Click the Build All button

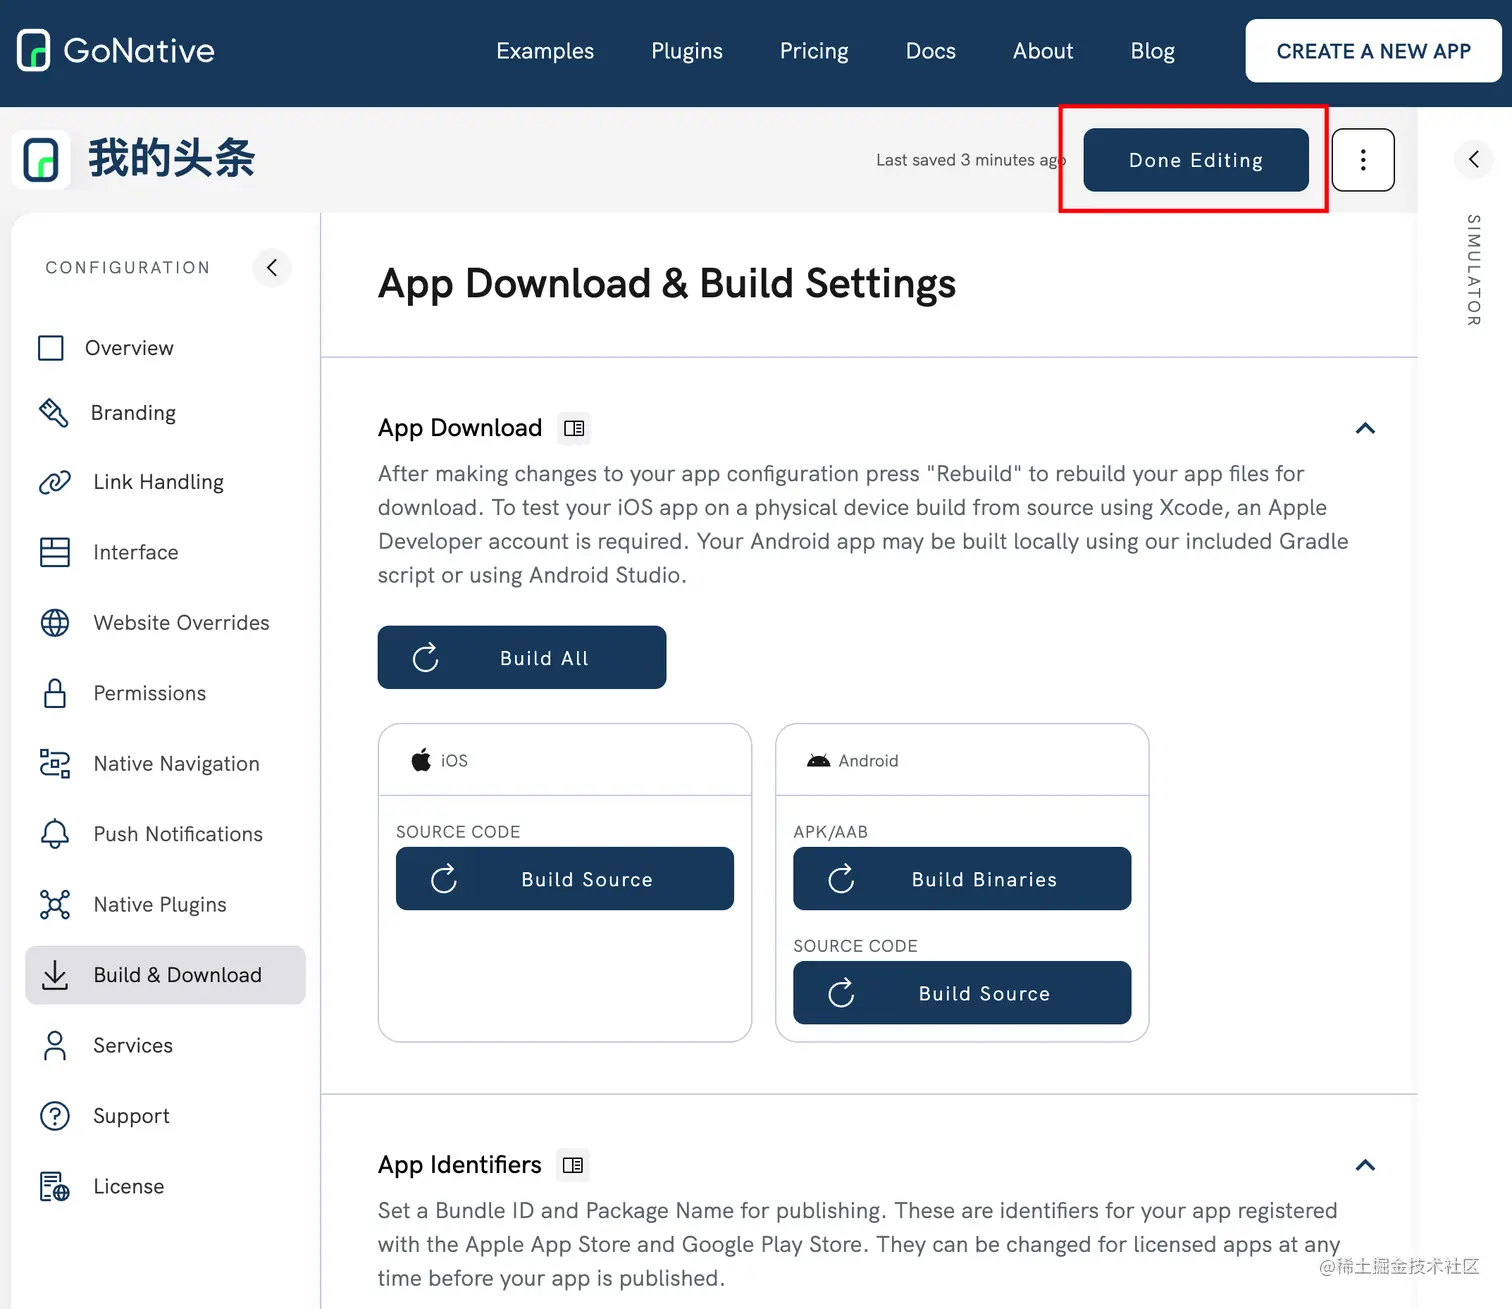click(x=522, y=658)
